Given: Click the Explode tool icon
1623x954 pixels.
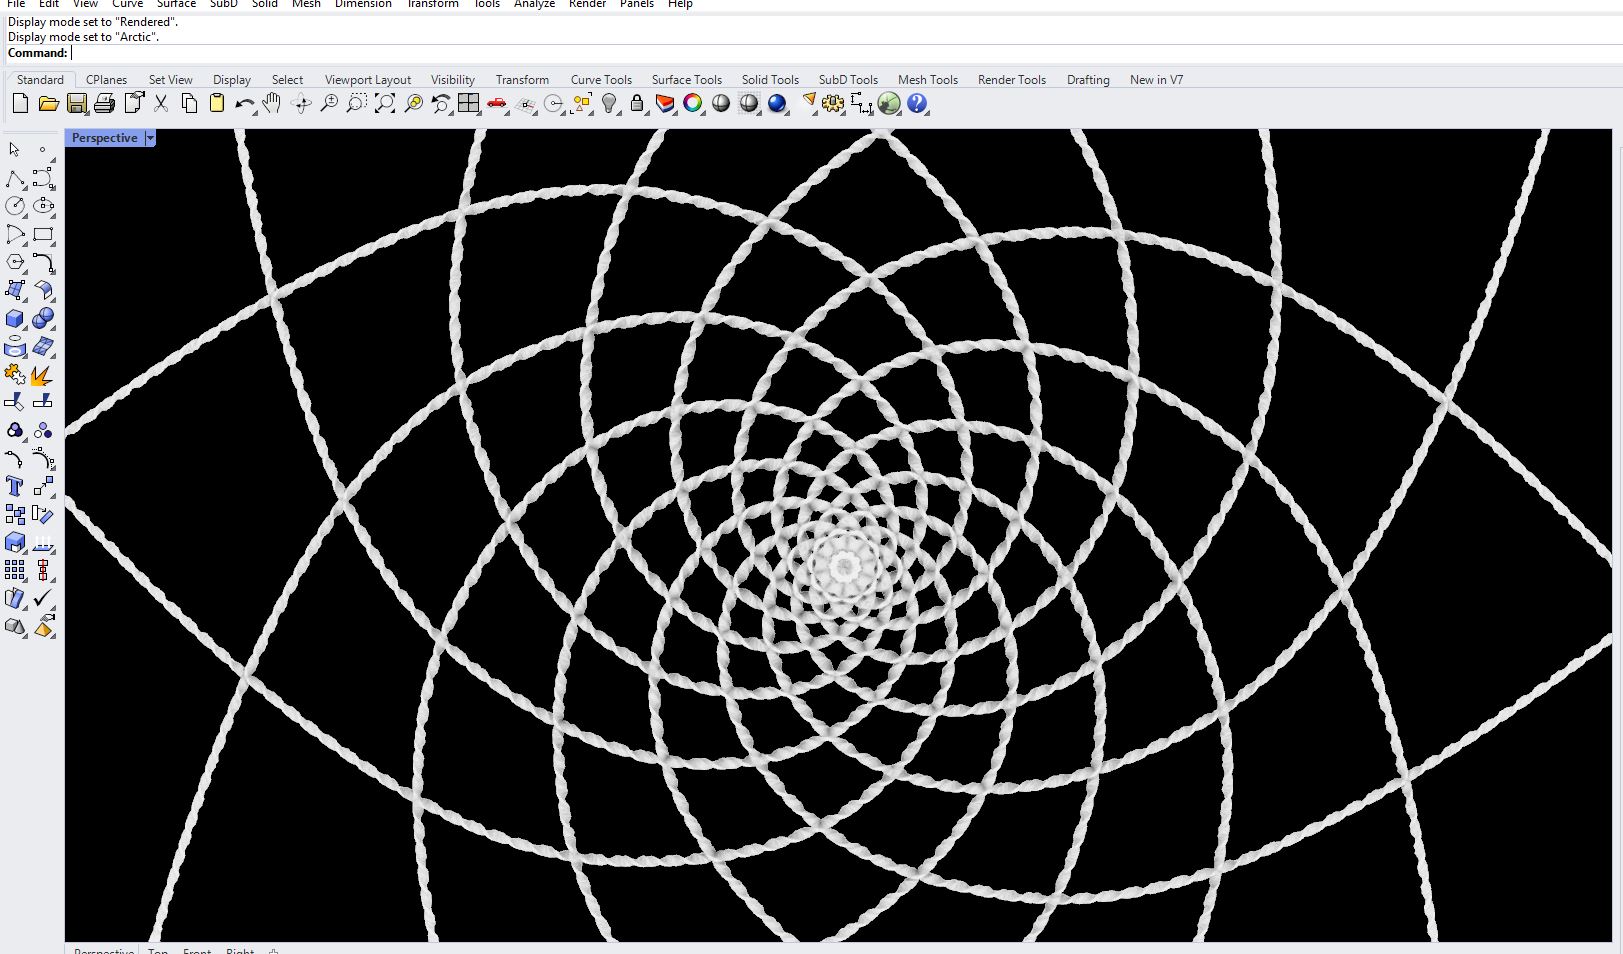Looking at the screenshot, I should [42, 376].
